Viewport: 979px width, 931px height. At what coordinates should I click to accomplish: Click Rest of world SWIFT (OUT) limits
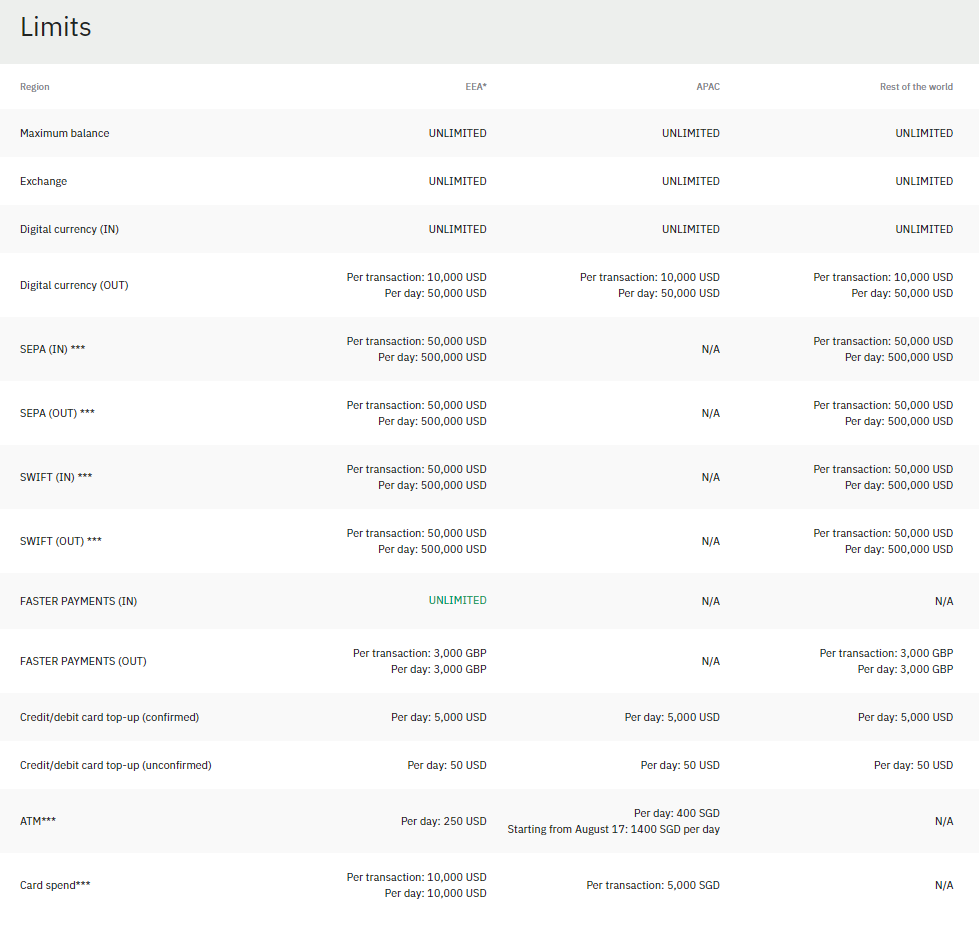(x=883, y=541)
